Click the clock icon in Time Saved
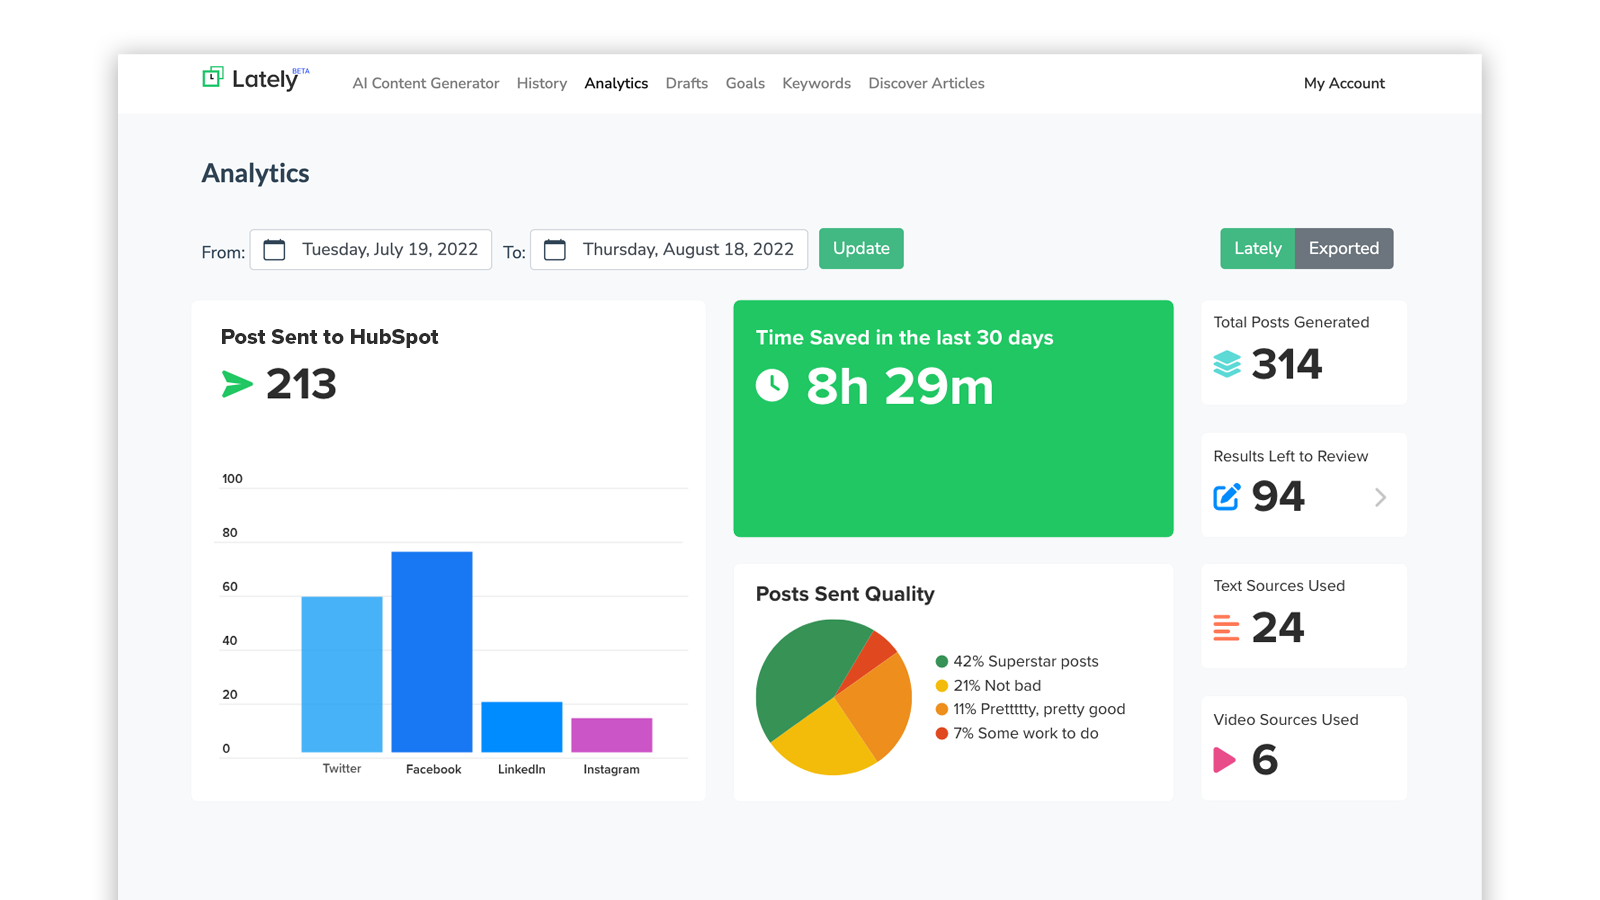1600x900 pixels. 772,385
